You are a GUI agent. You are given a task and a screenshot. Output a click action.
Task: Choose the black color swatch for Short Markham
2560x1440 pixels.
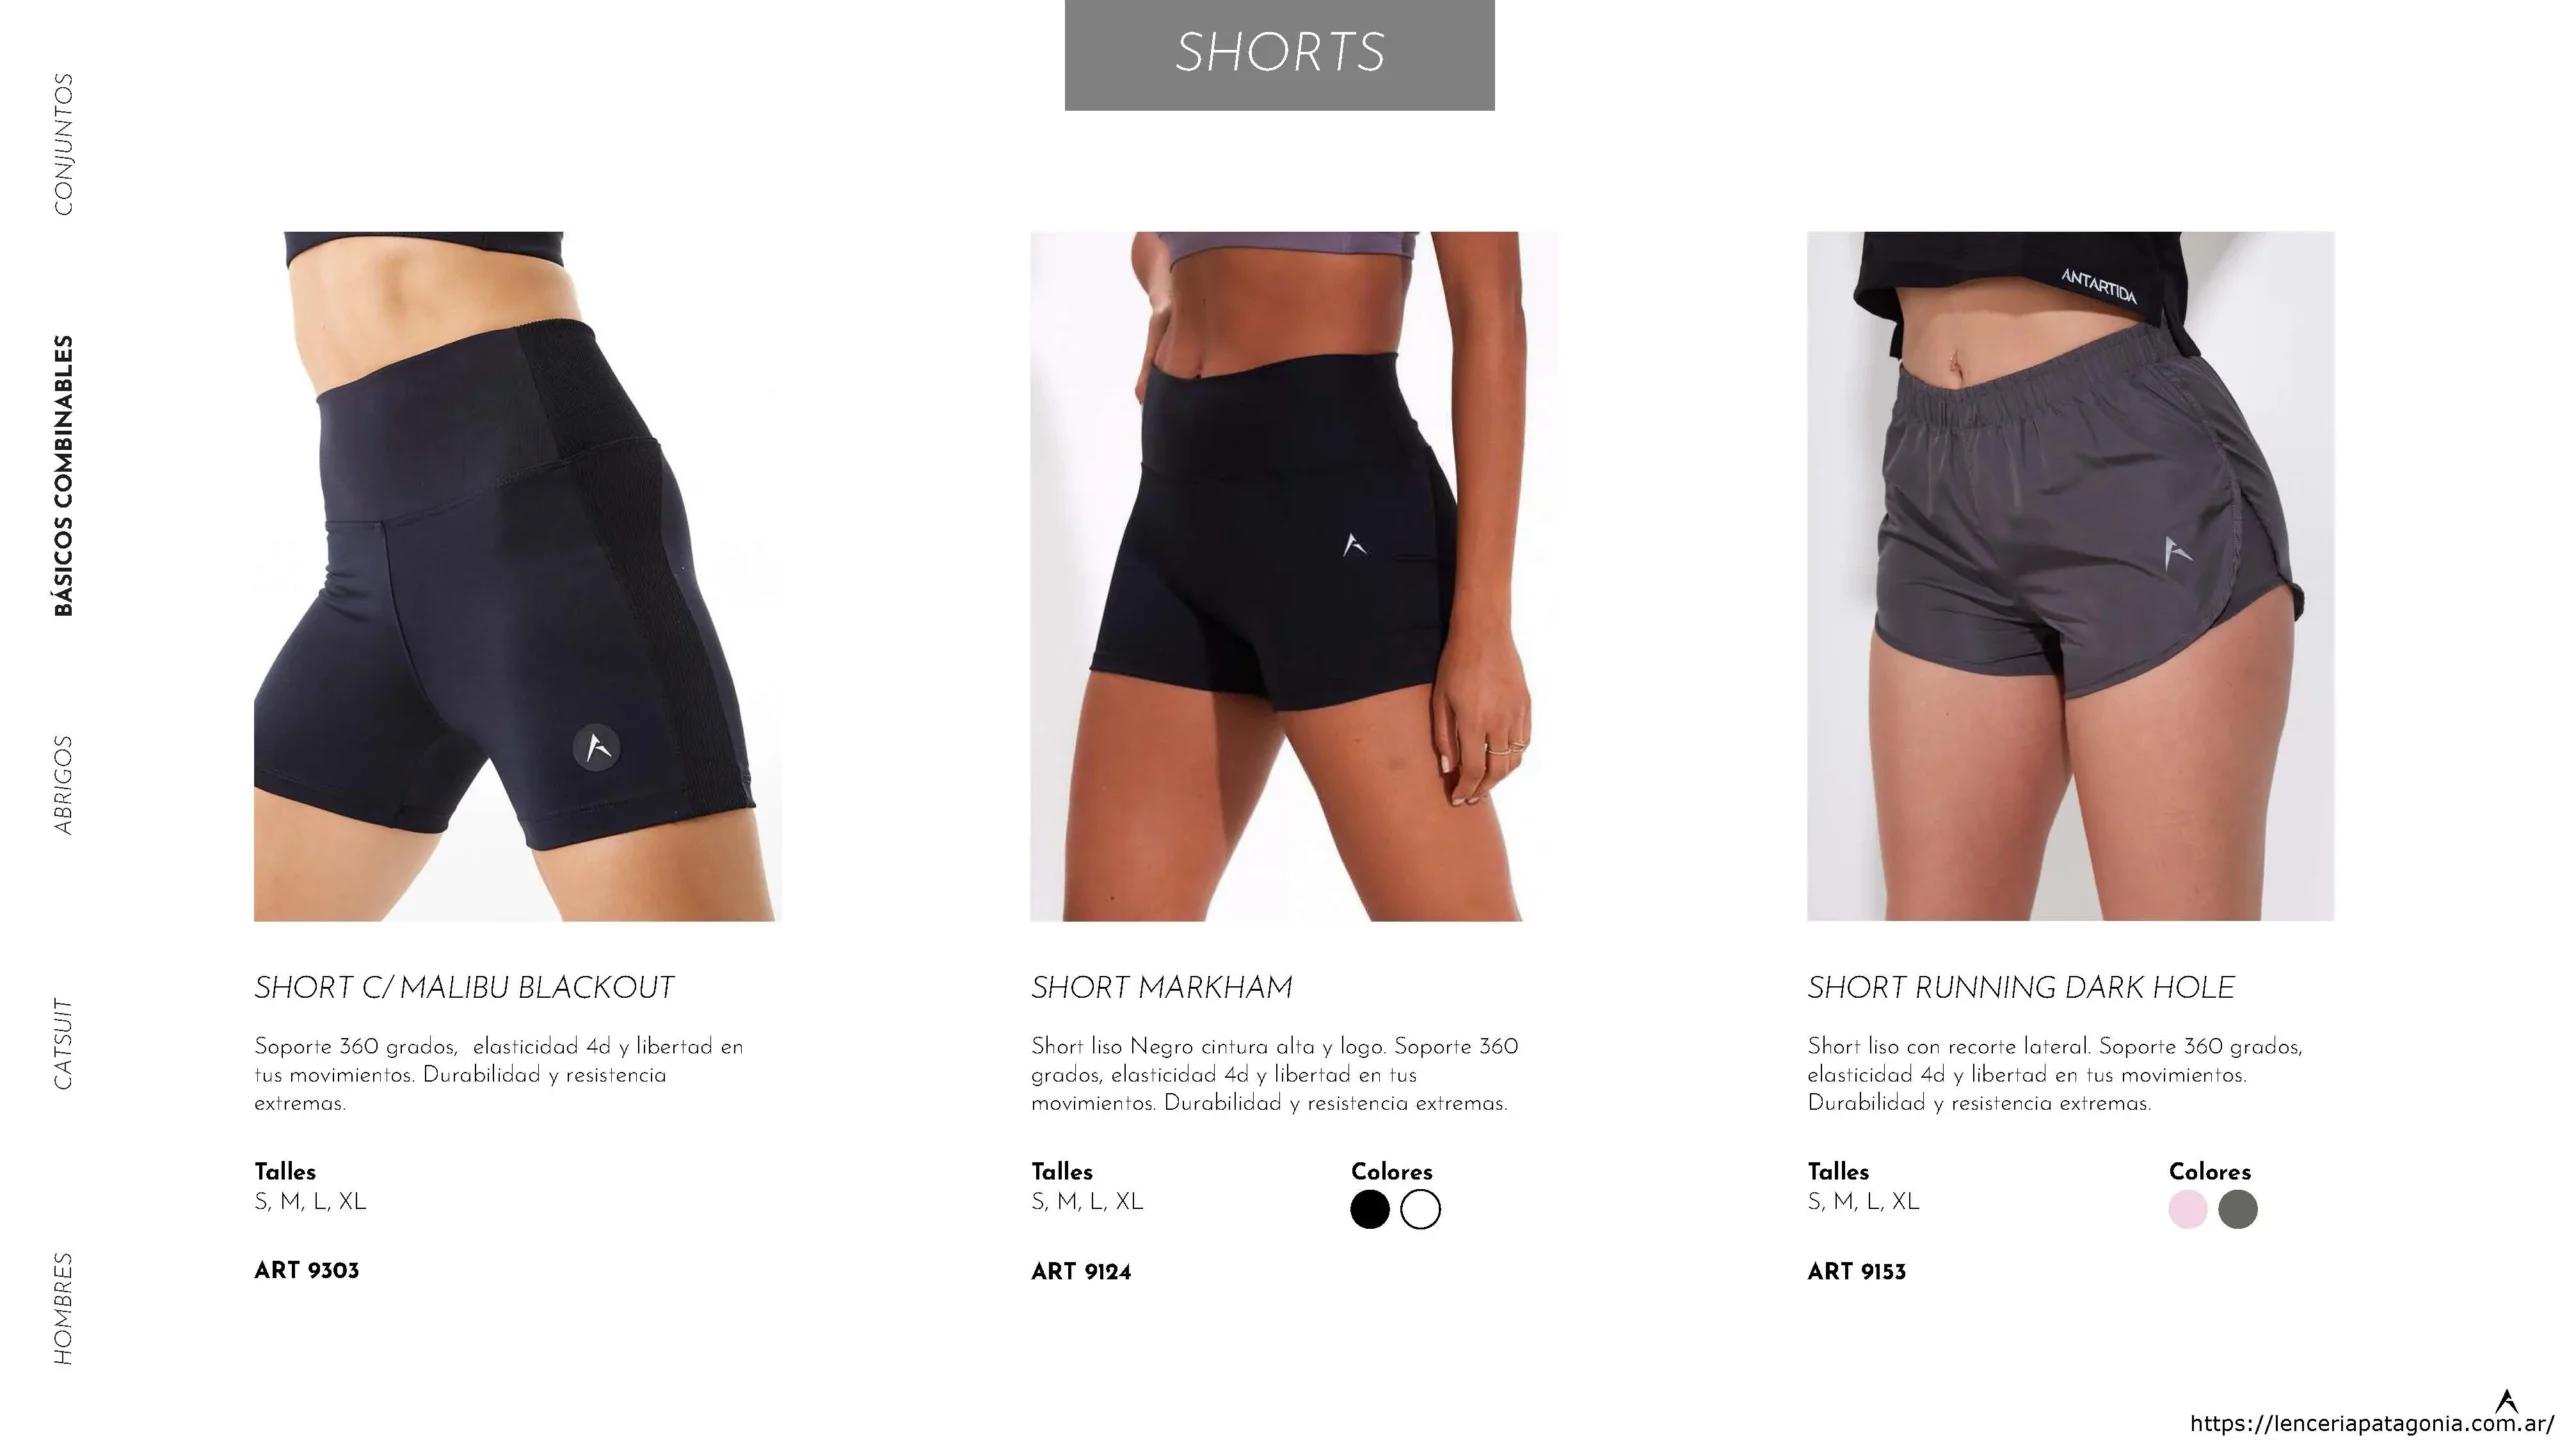[x=1370, y=1209]
